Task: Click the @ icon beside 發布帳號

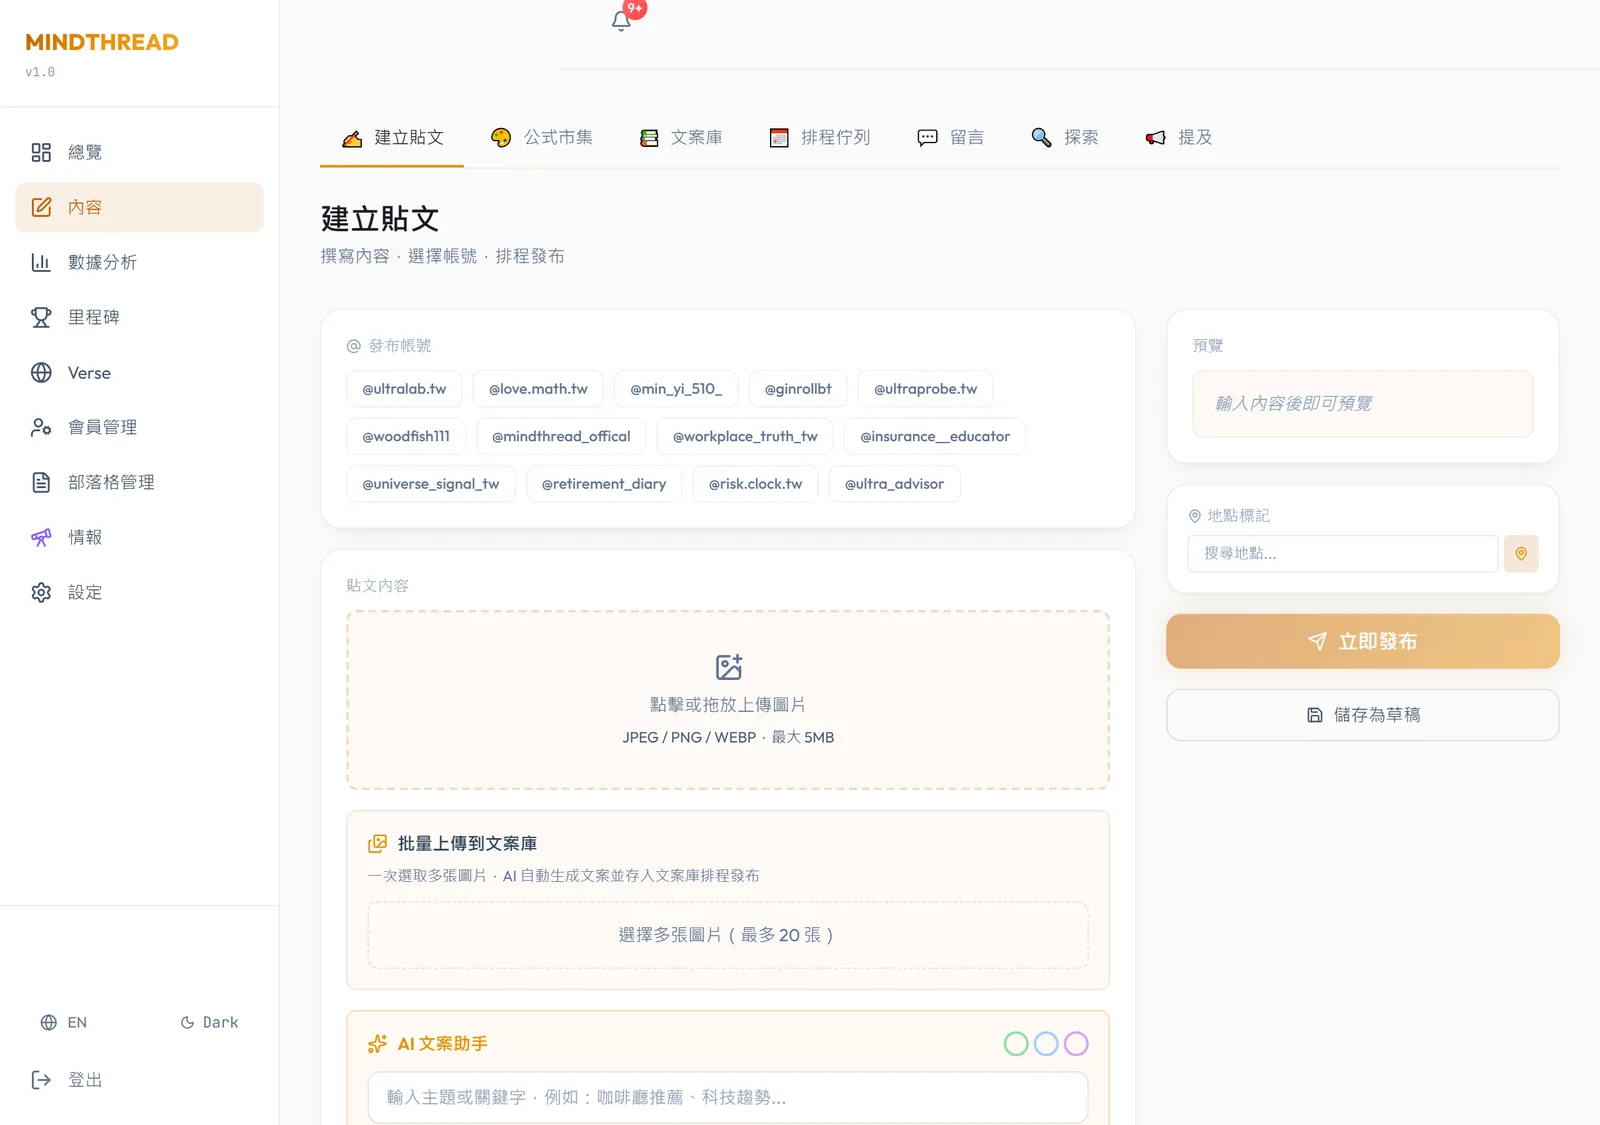Action: (x=353, y=346)
